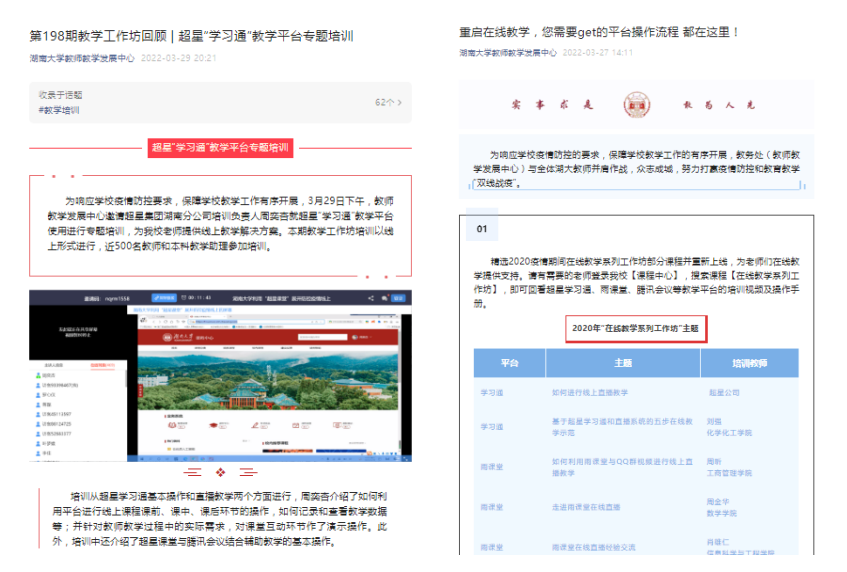Select the 主题 table column header
The height and width of the screenshot is (572, 847).
[622, 363]
